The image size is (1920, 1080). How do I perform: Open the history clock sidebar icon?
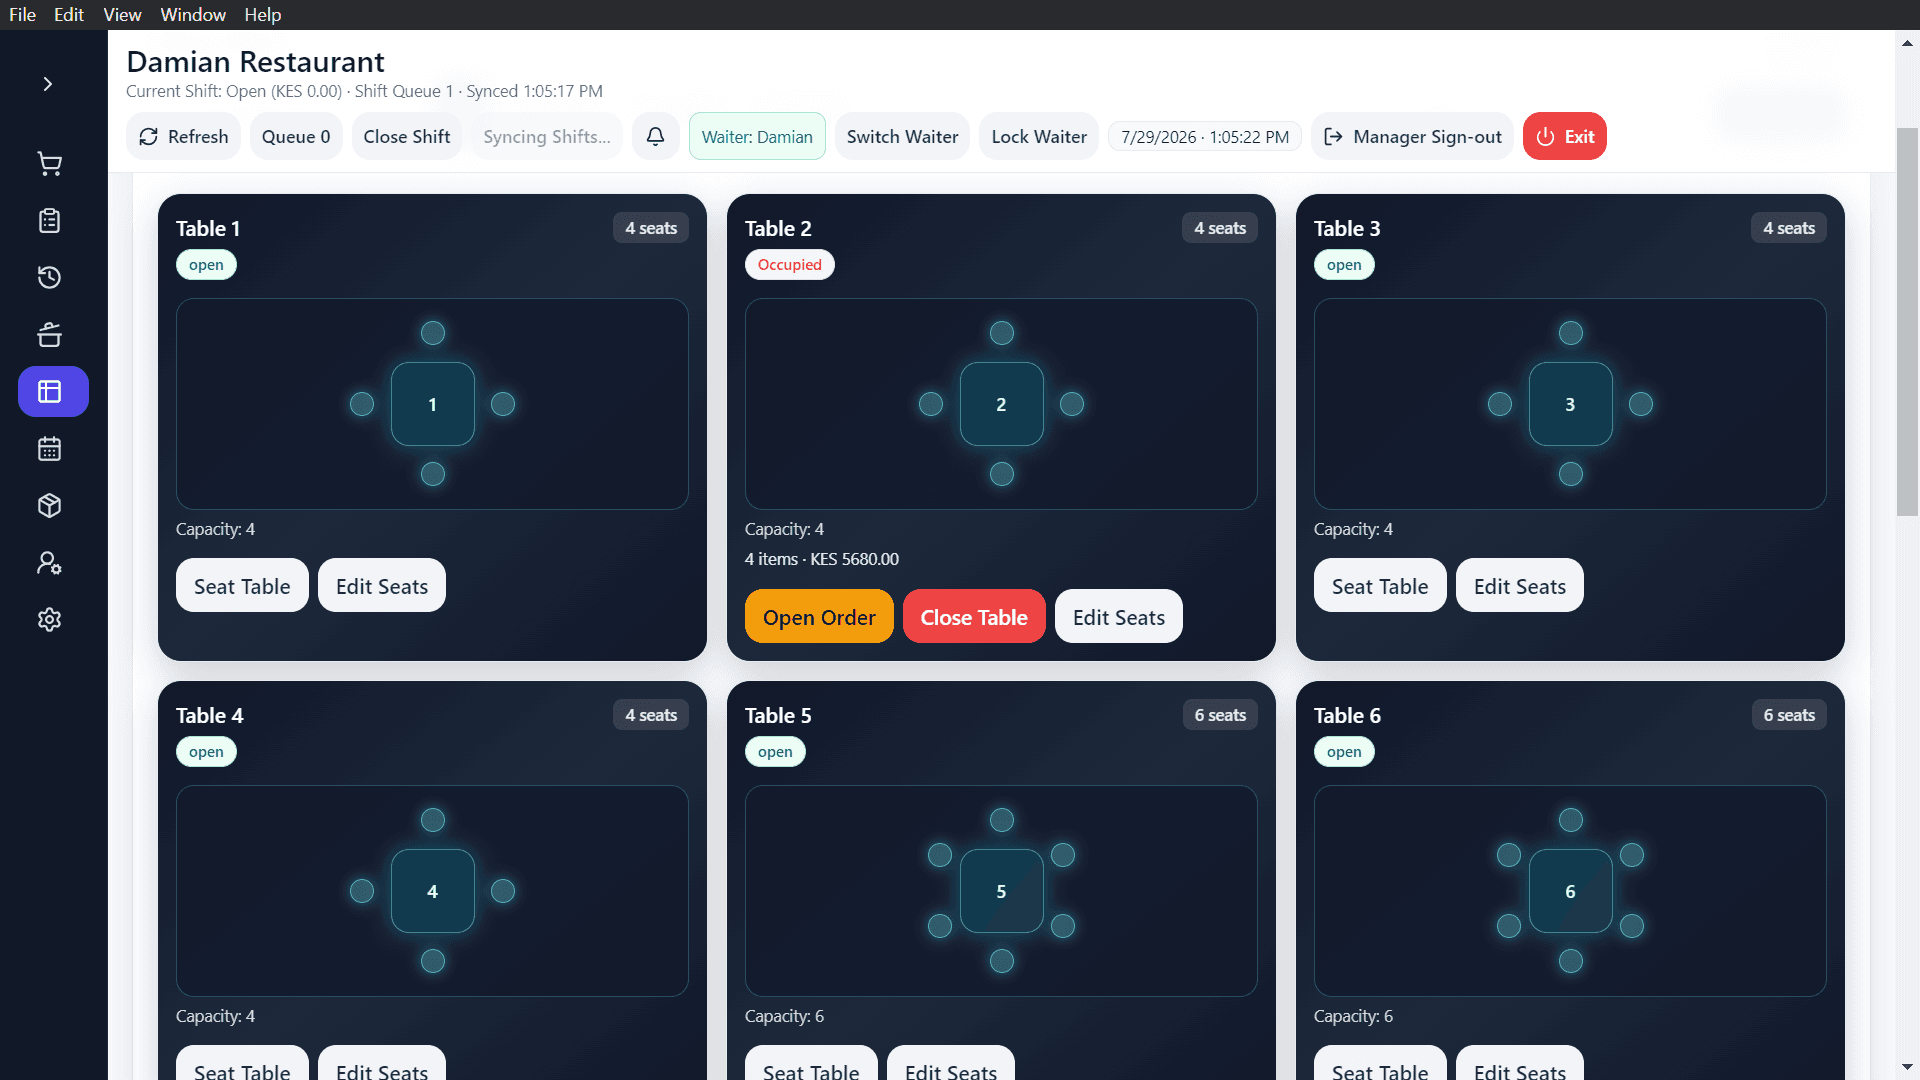click(50, 278)
